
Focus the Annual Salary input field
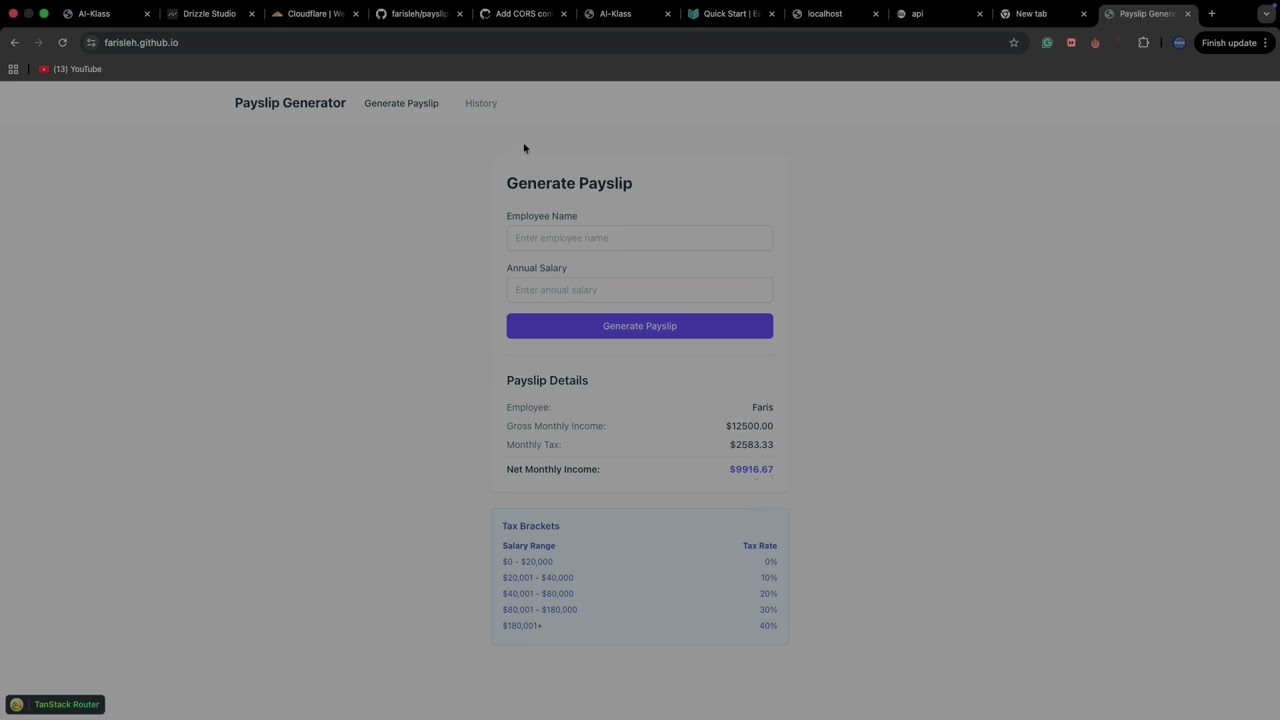coord(640,290)
